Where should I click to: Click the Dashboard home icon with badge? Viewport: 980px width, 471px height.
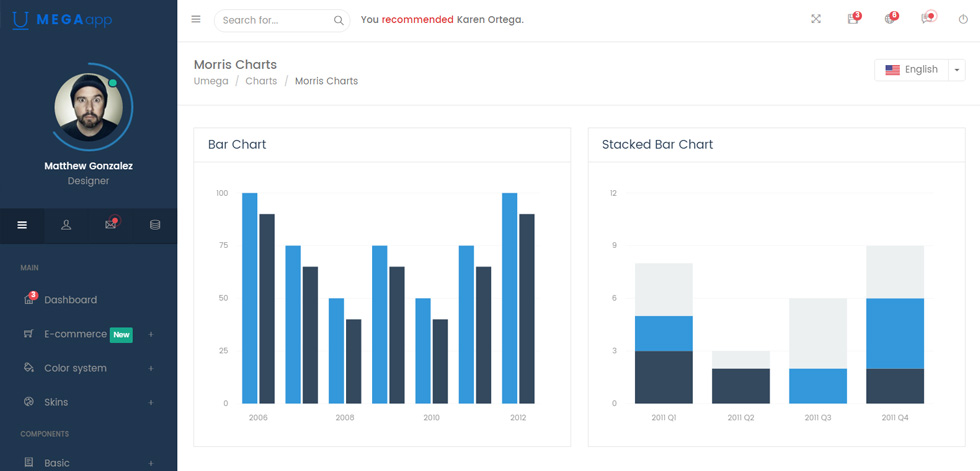tap(29, 299)
